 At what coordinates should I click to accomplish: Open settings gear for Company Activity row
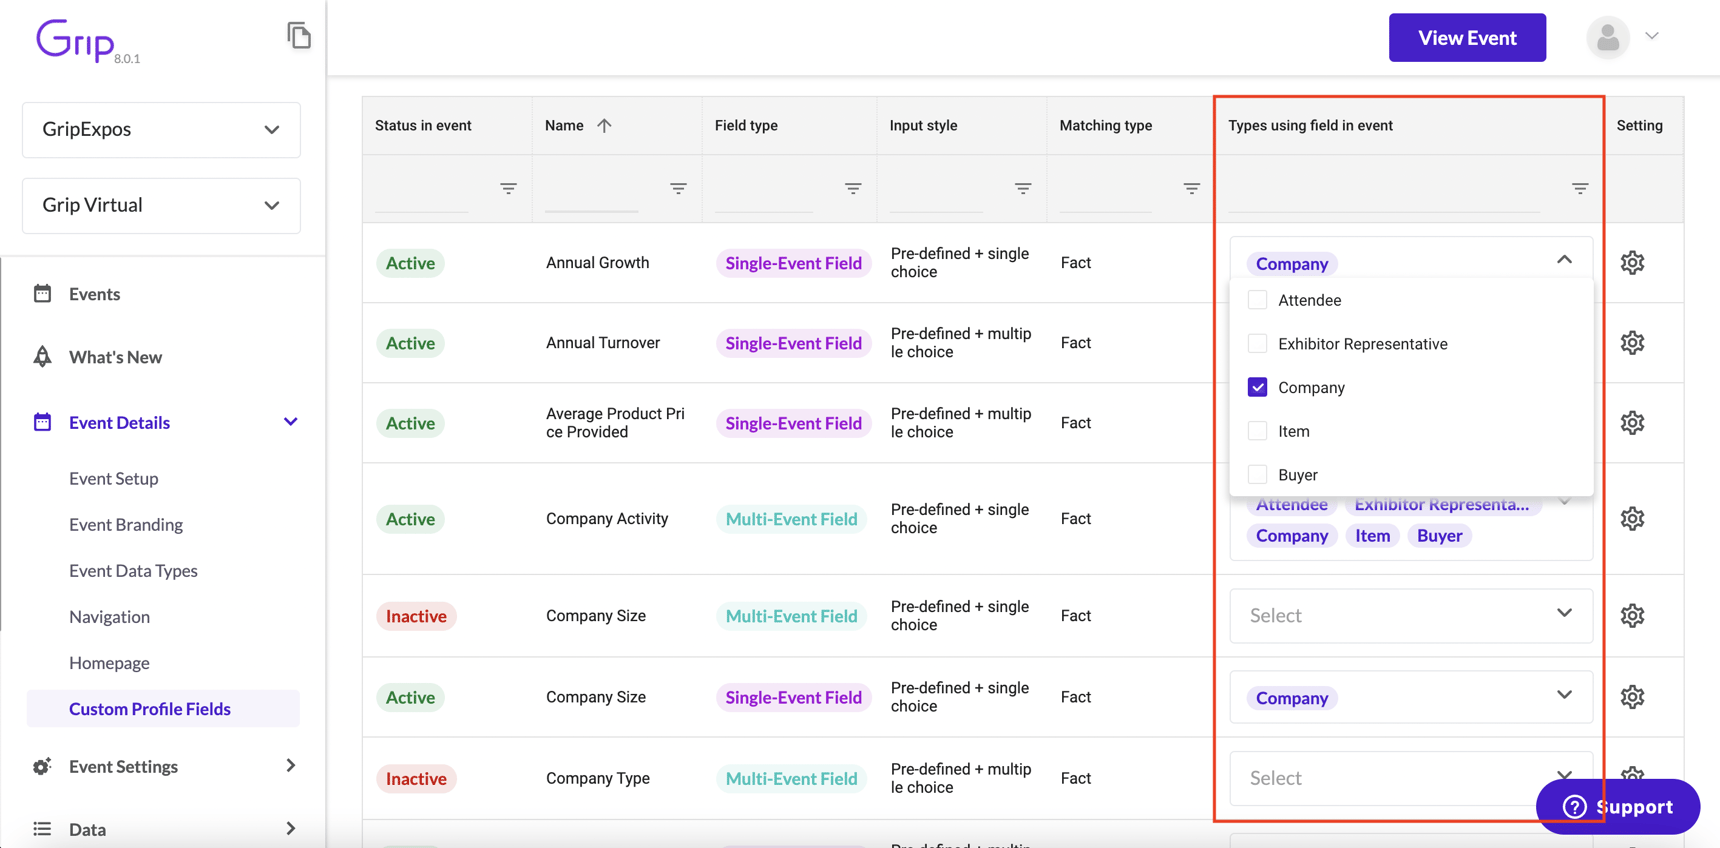pyautogui.click(x=1632, y=519)
